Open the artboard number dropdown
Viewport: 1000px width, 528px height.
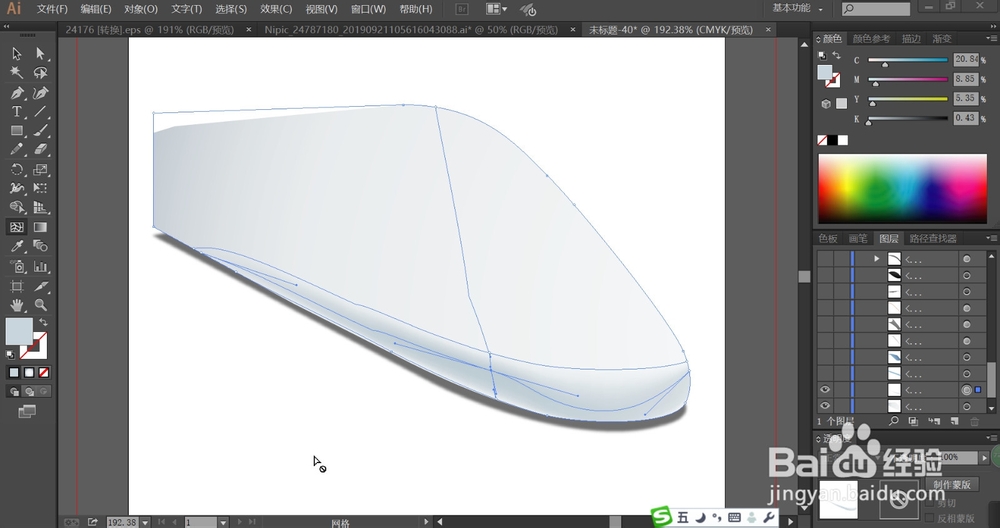pos(223,522)
